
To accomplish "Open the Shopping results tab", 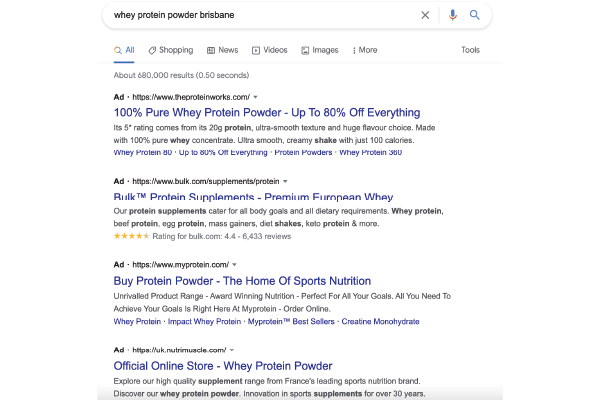I will click(171, 50).
